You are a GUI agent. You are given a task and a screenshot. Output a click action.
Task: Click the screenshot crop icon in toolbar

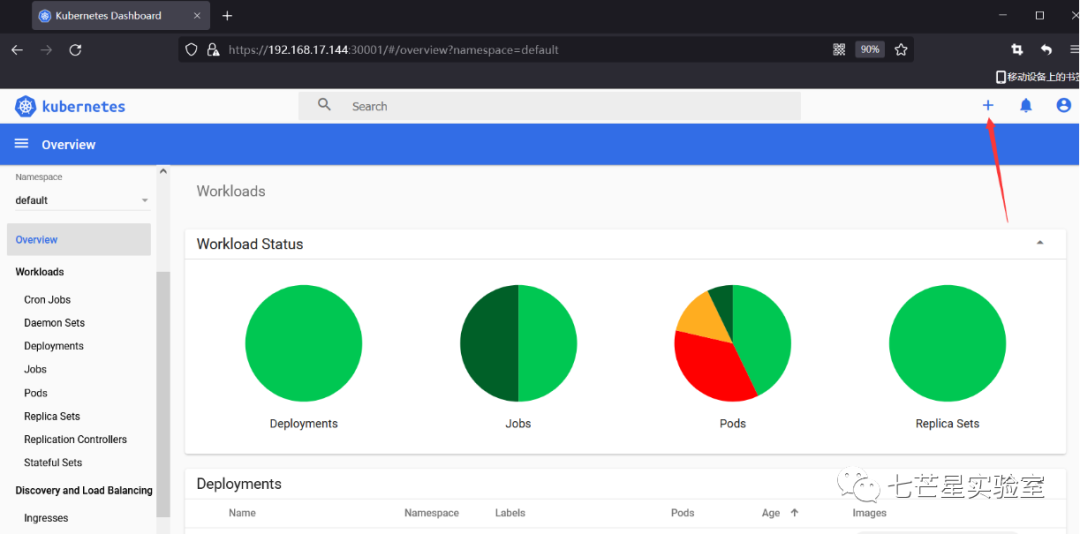click(x=1017, y=50)
